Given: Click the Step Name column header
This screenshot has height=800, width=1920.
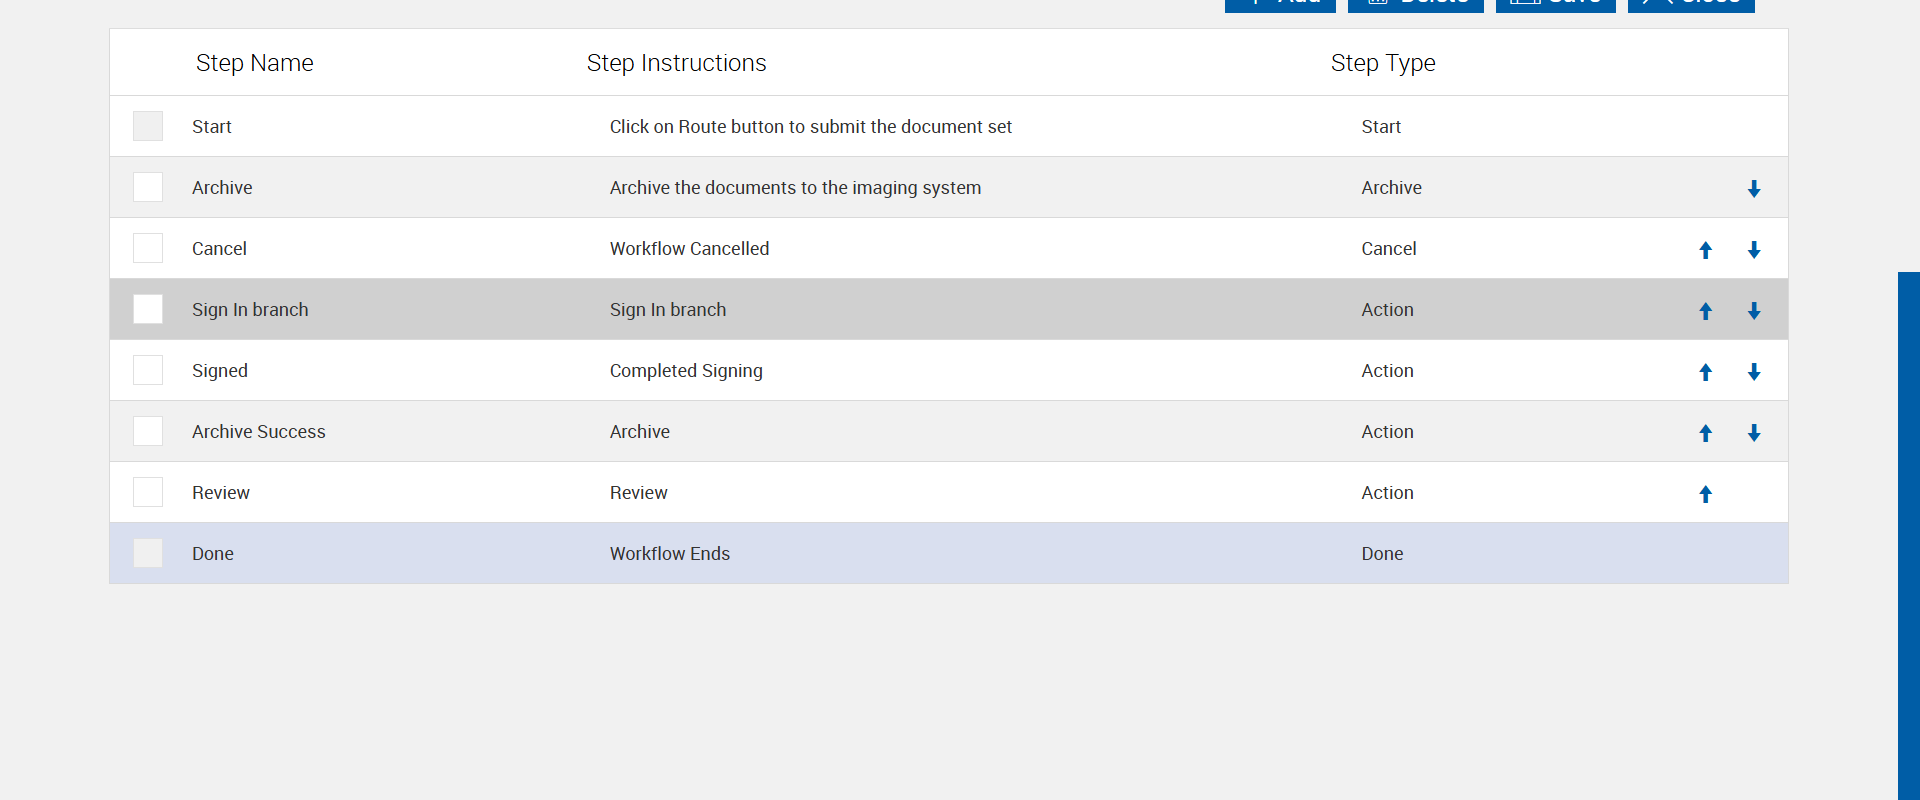Looking at the screenshot, I should pos(255,63).
